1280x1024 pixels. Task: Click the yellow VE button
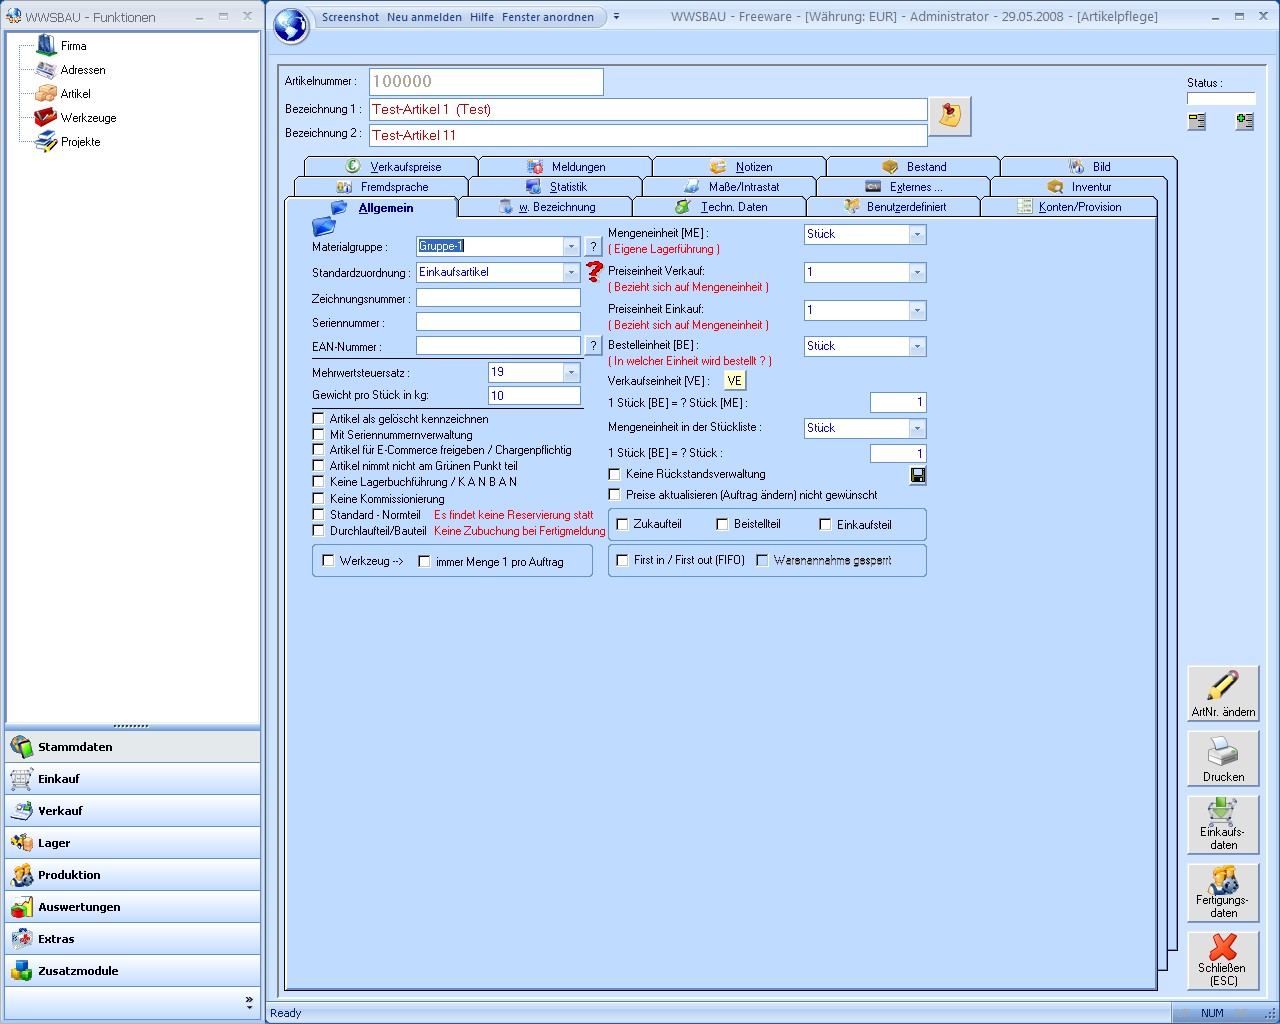(734, 381)
